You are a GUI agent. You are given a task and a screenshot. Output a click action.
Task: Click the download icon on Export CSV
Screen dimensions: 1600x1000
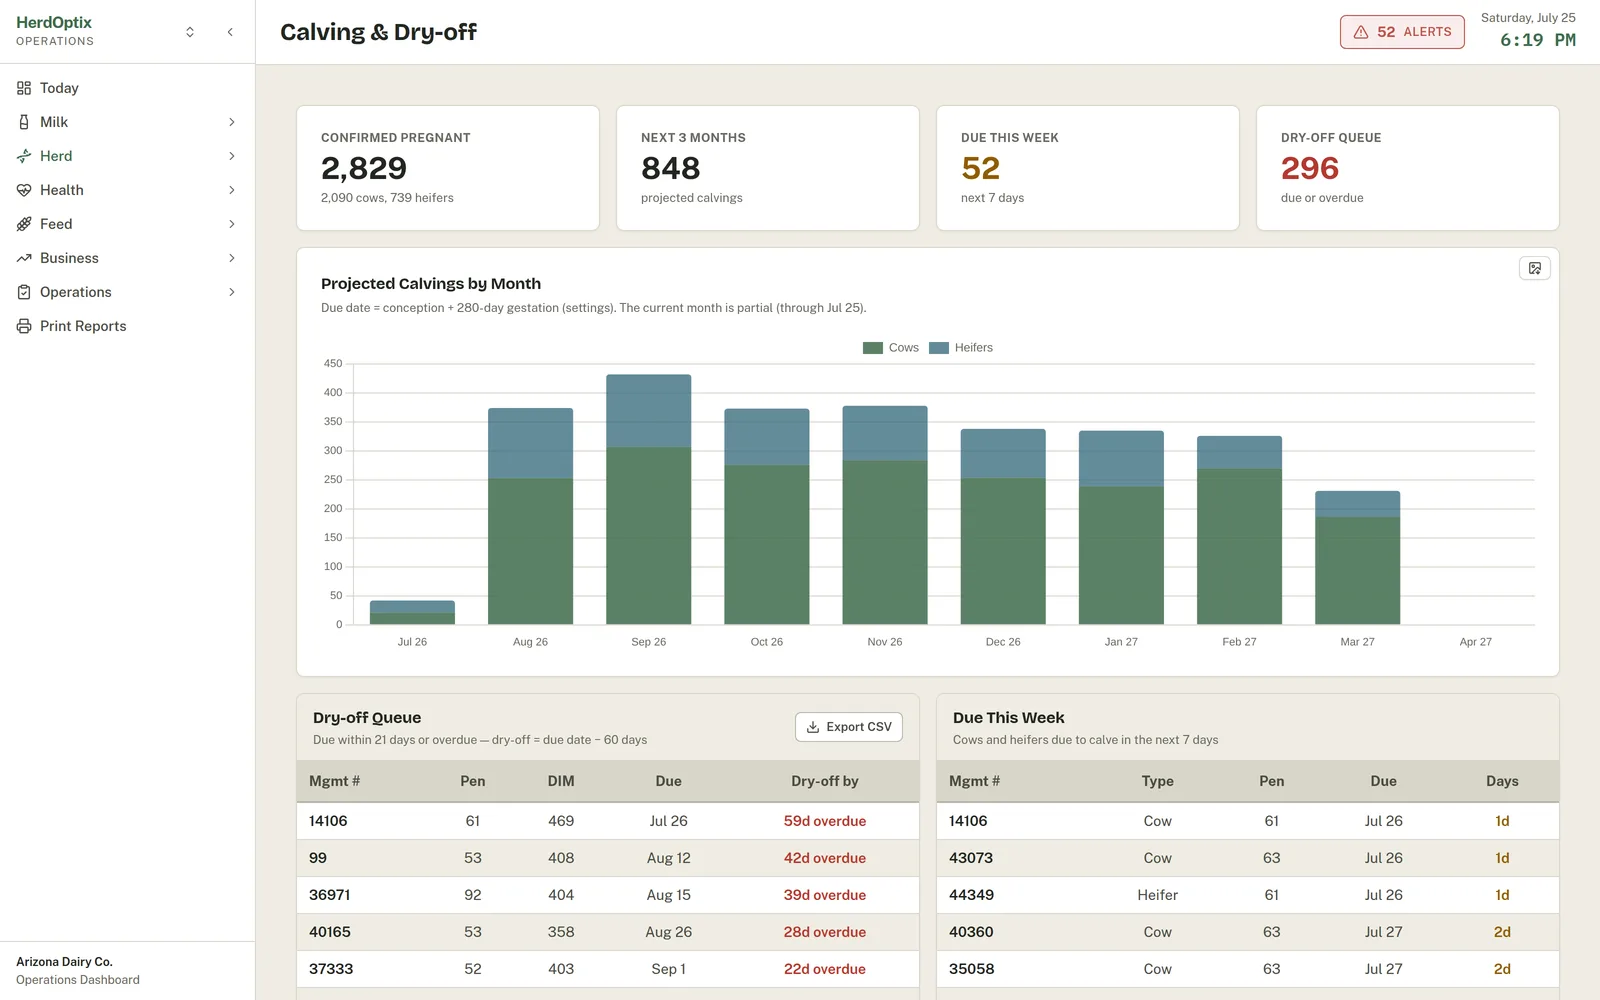(x=813, y=727)
